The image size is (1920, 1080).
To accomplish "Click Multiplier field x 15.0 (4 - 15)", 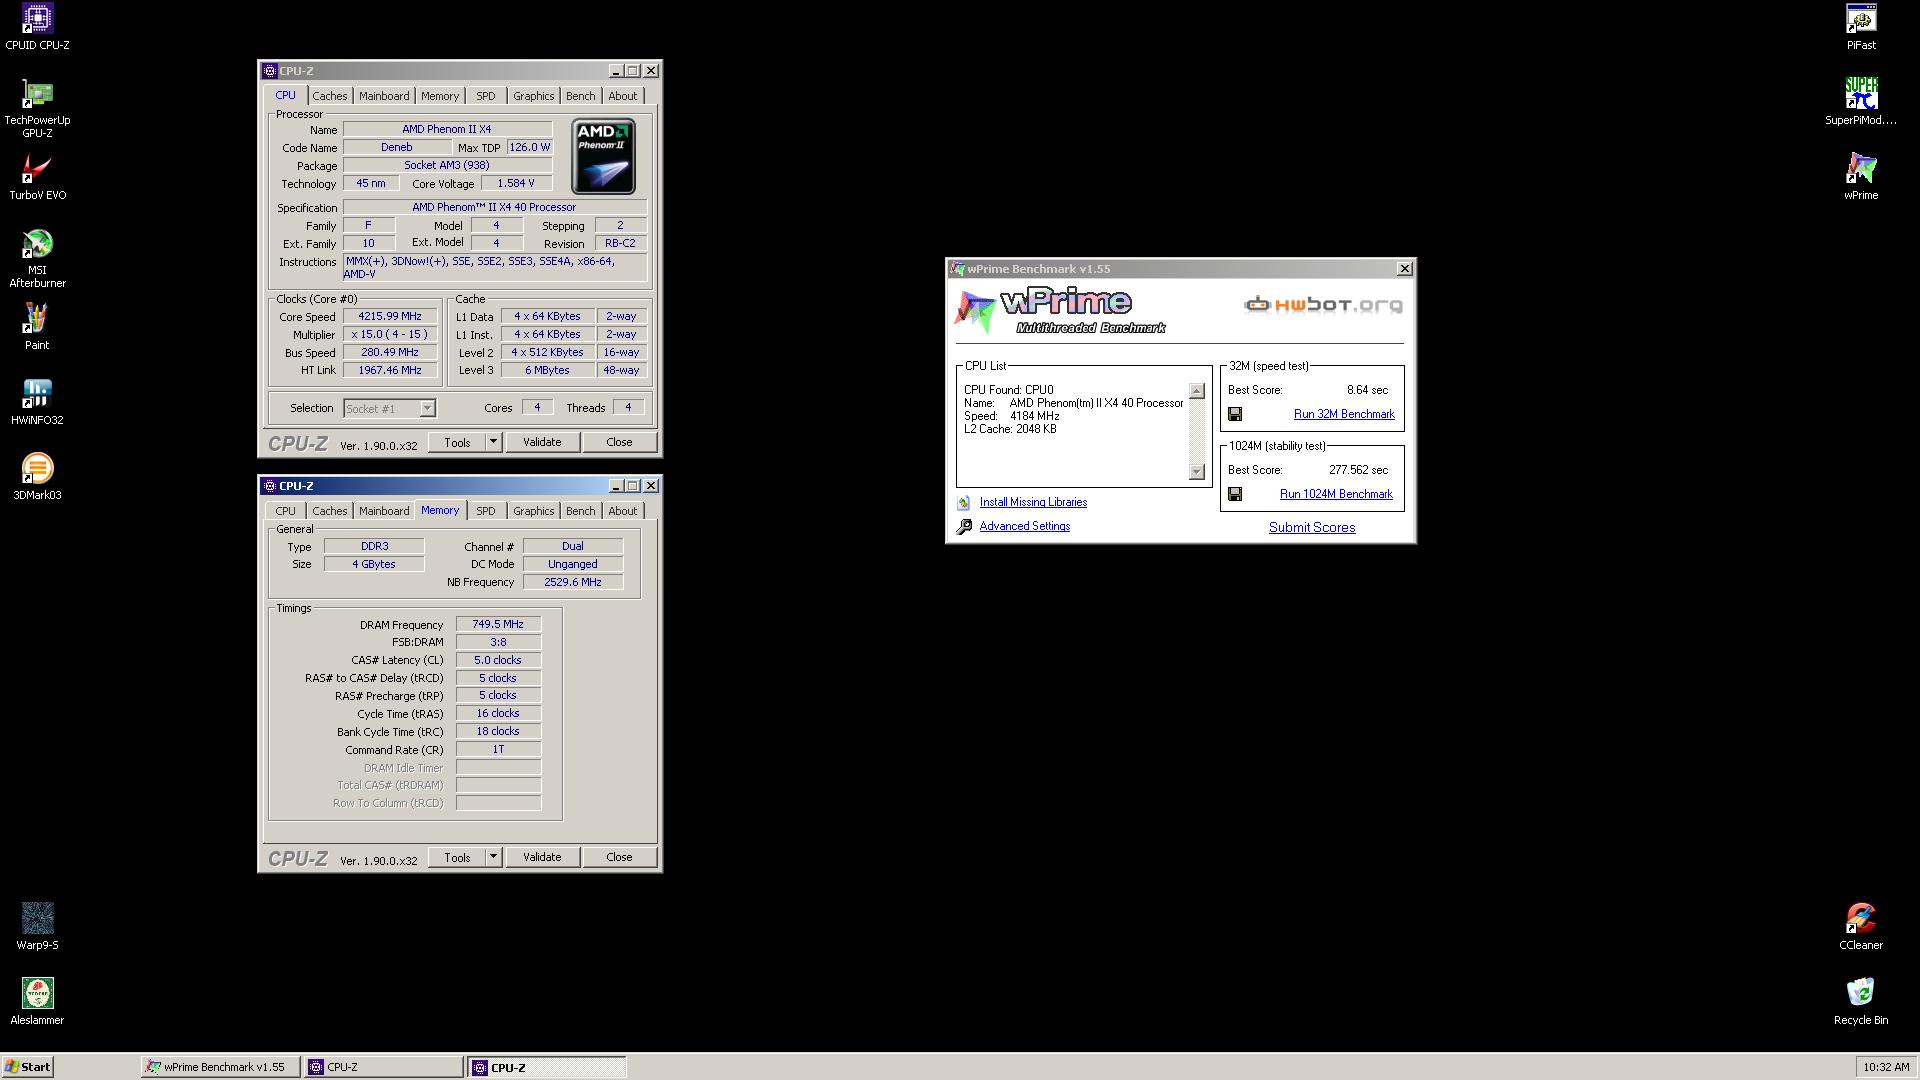I will pos(390,334).
